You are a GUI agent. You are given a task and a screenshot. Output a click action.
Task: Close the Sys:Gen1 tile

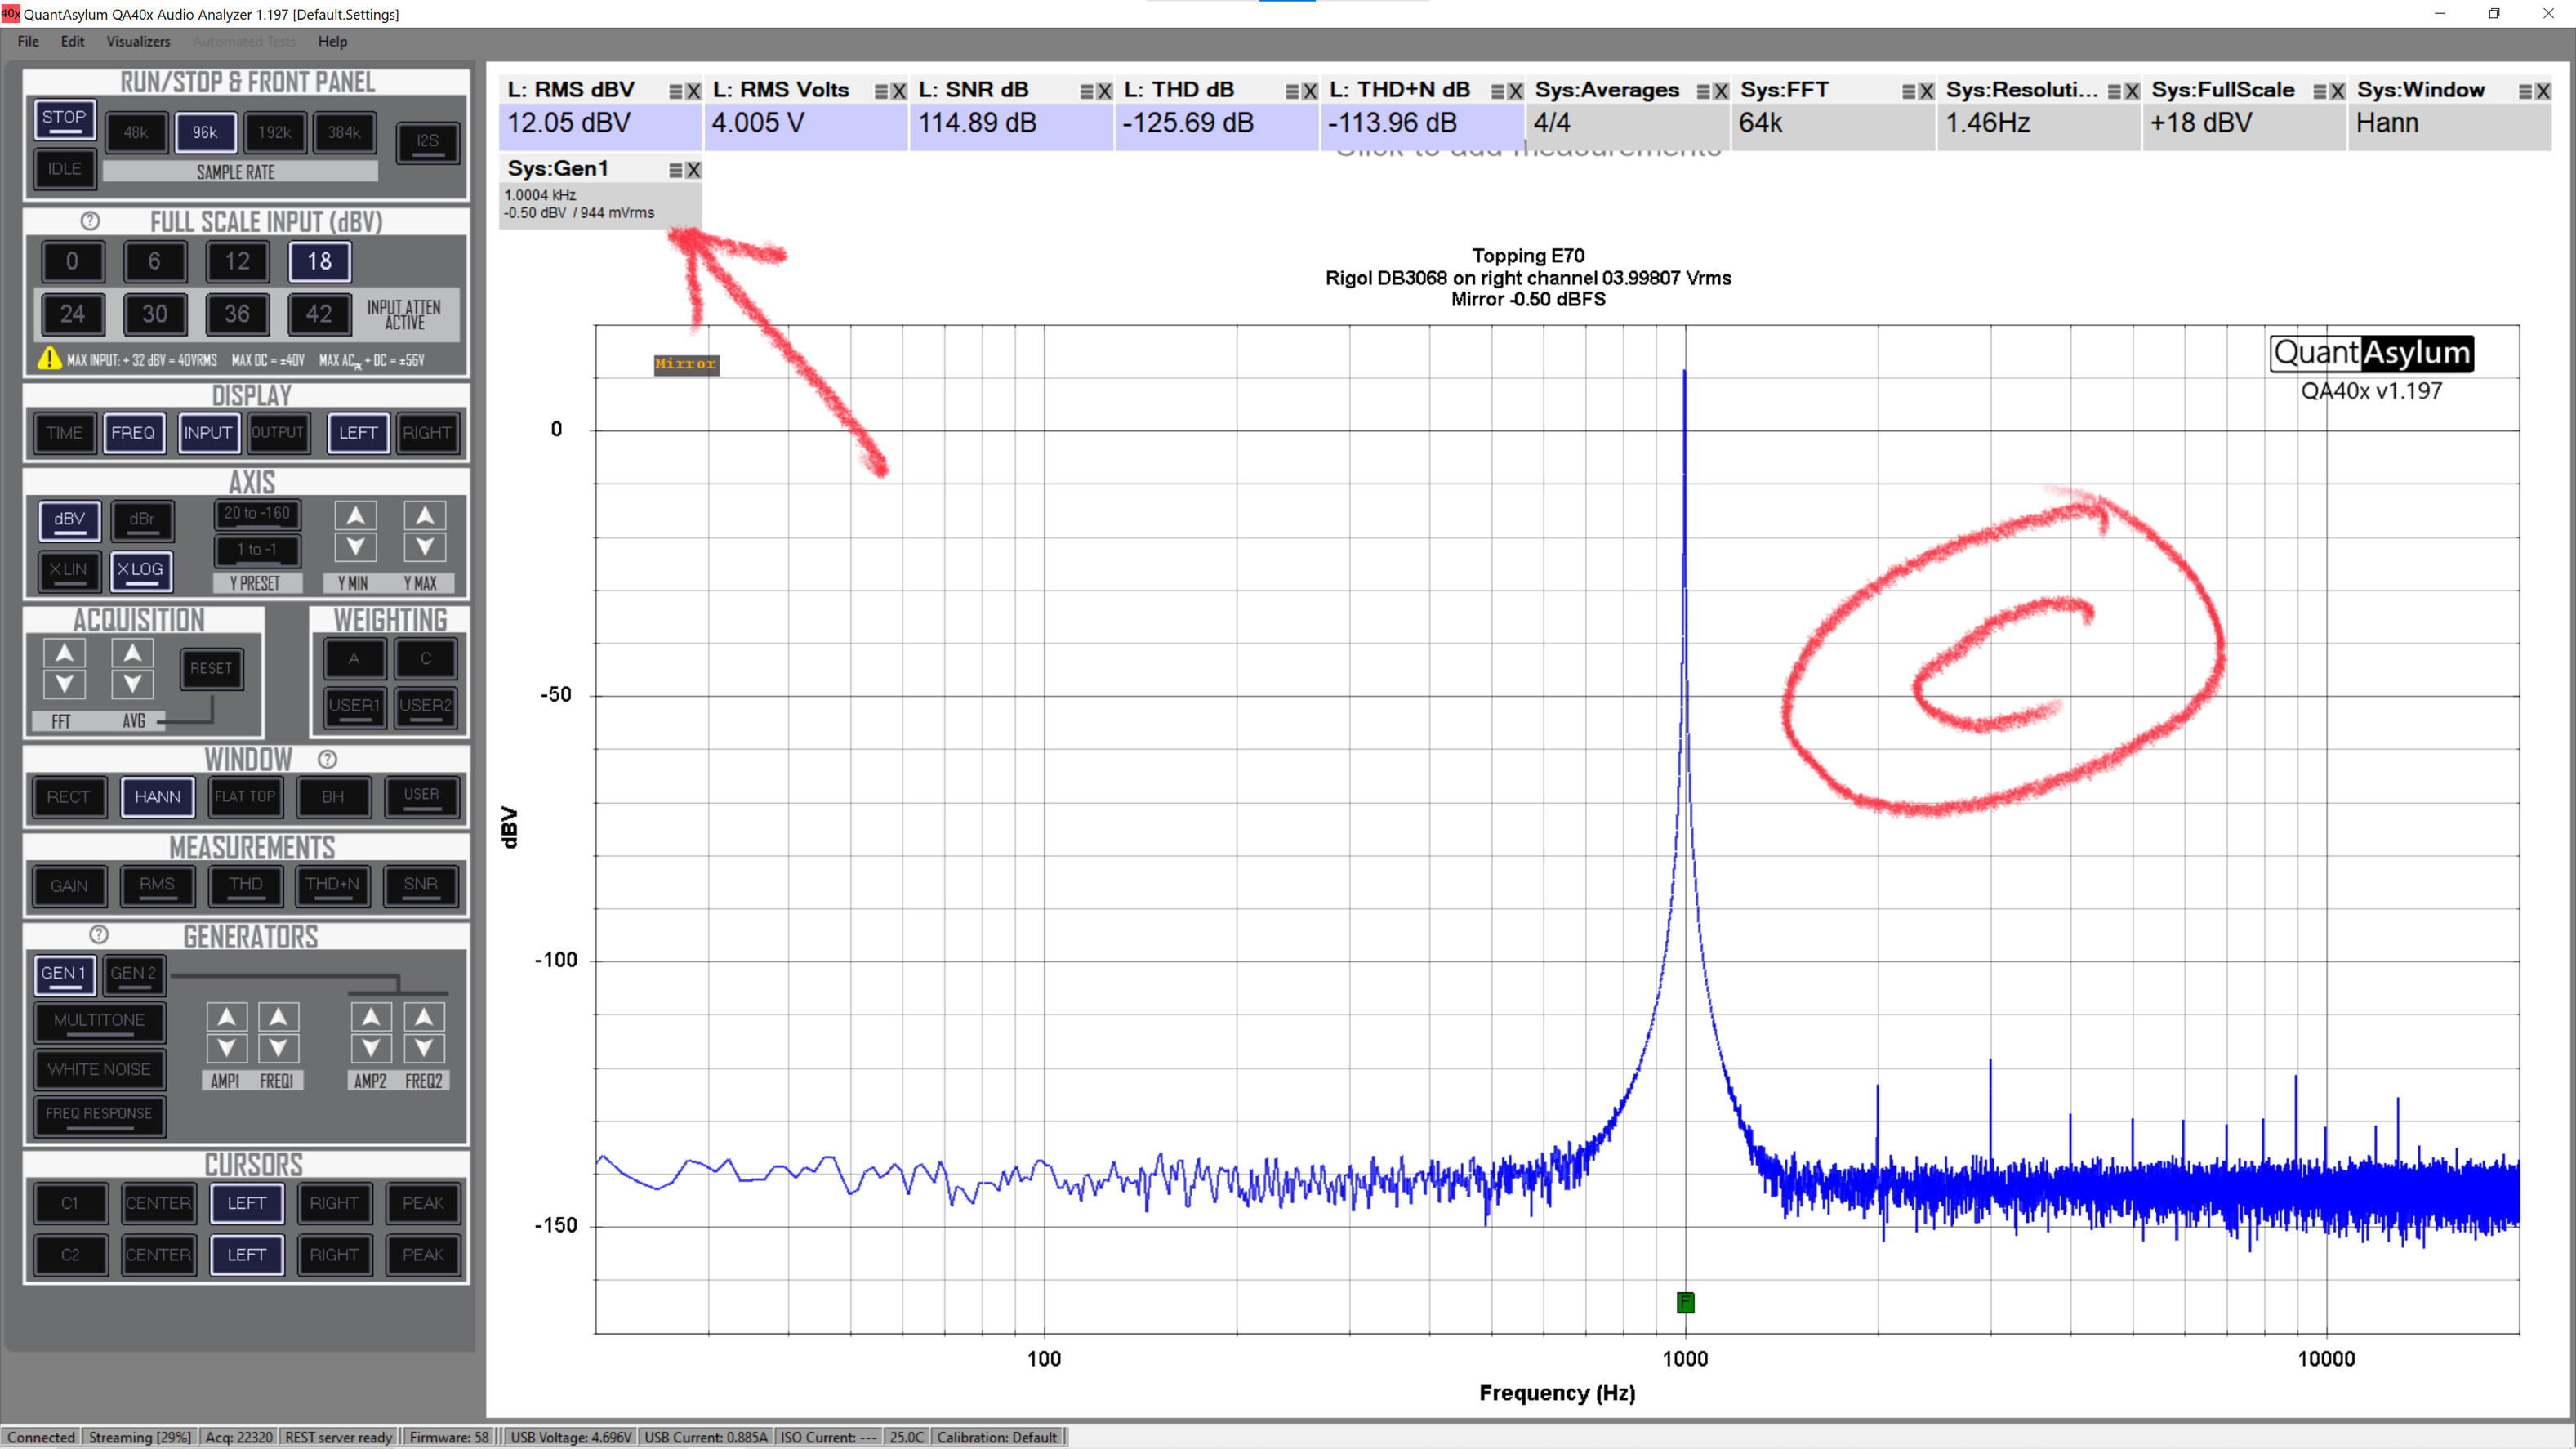click(x=693, y=170)
